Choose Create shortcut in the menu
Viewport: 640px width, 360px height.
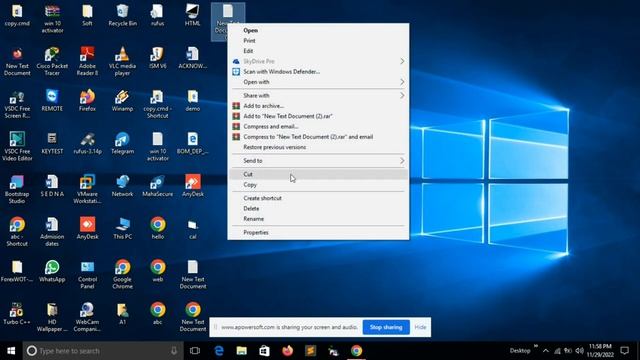(318, 198)
